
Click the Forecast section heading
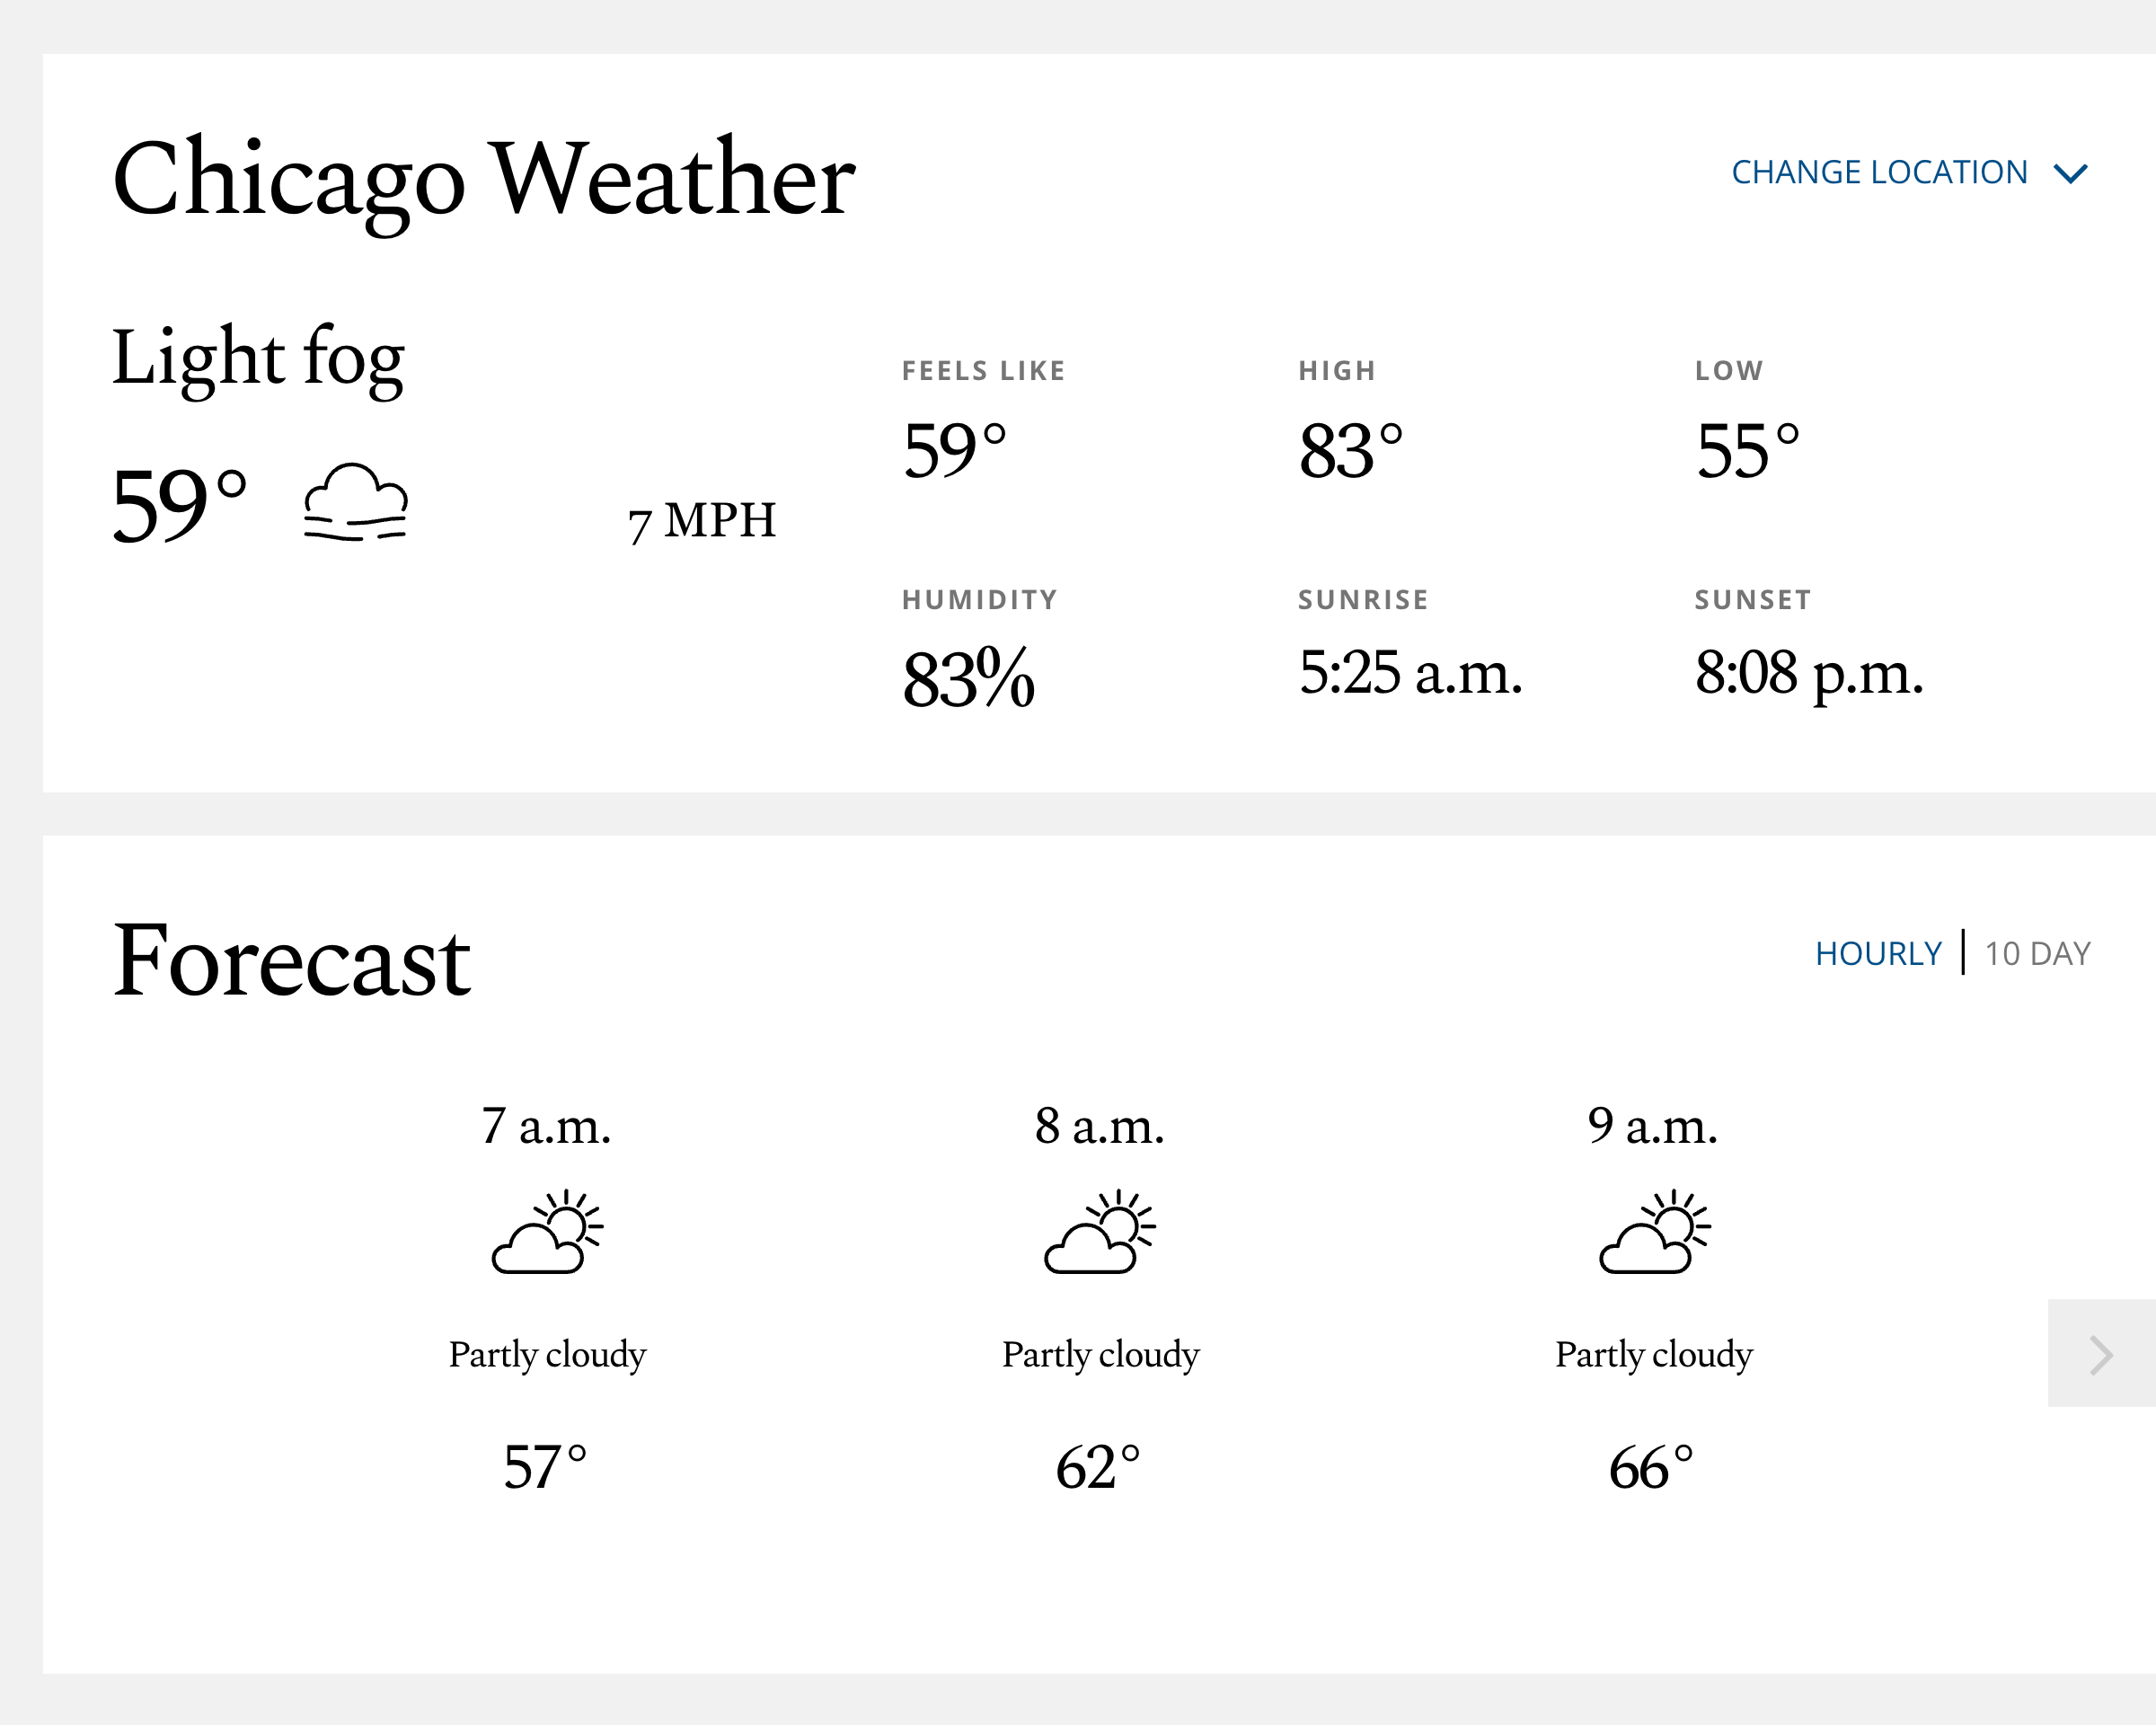(291, 960)
